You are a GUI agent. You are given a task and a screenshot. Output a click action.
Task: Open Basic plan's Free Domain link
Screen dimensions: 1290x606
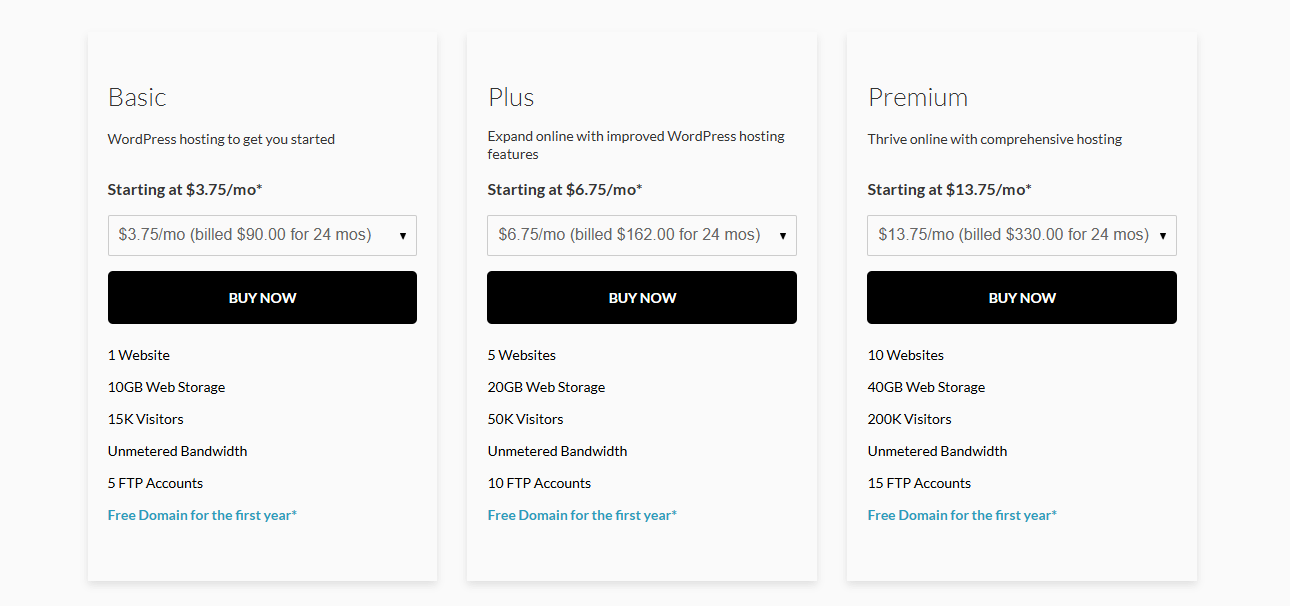point(202,515)
